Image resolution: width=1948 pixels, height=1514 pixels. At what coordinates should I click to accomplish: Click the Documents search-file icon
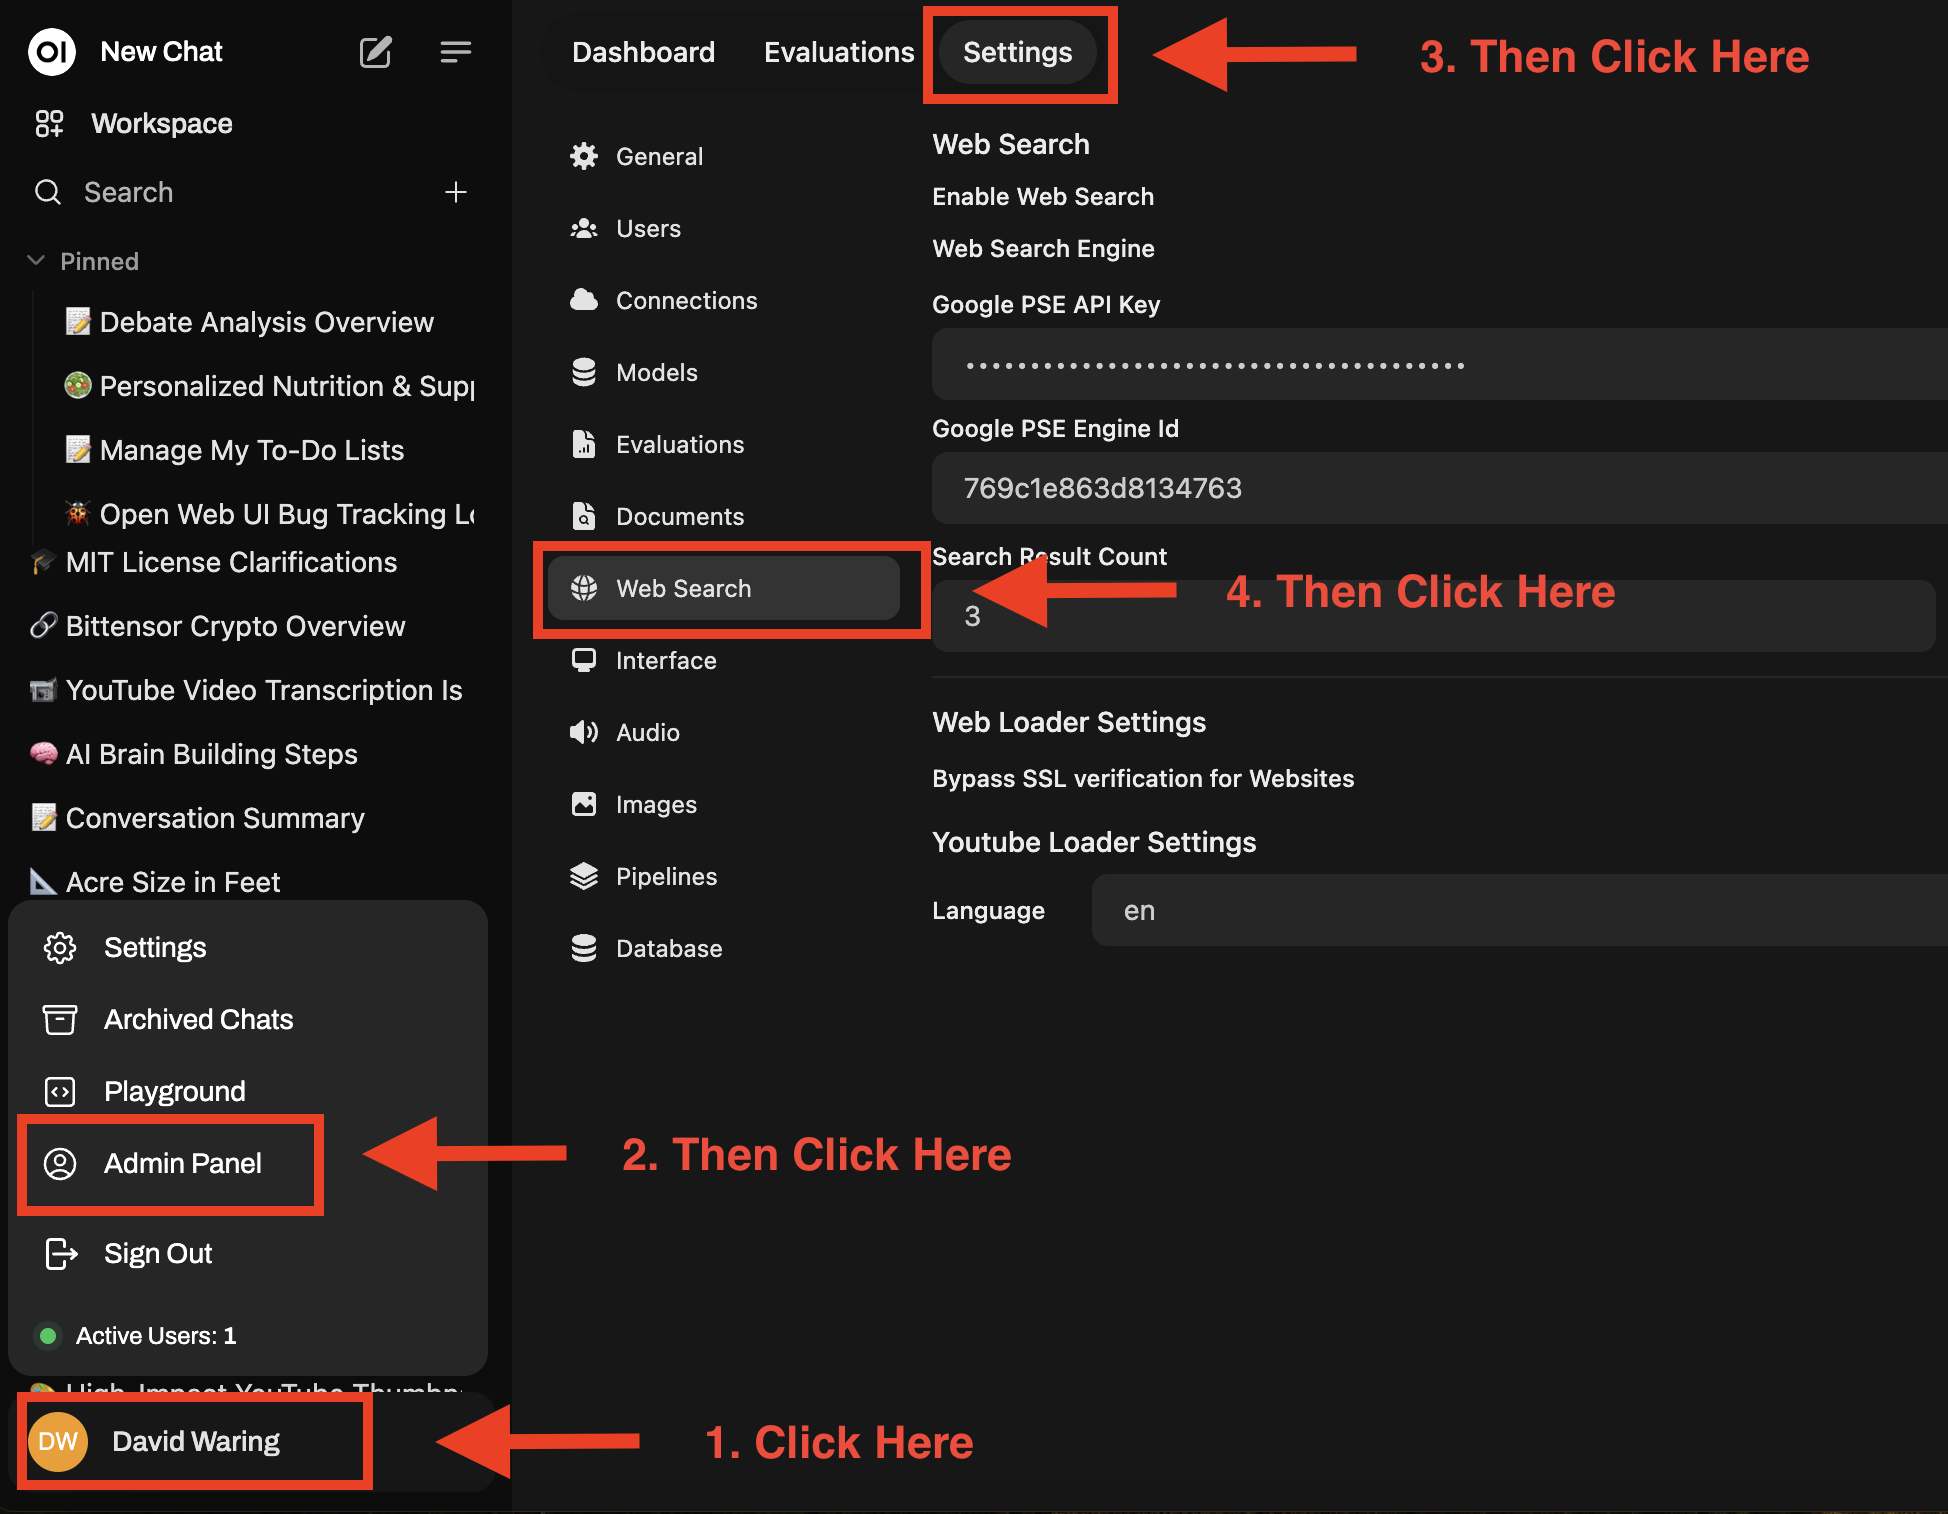[584, 516]
